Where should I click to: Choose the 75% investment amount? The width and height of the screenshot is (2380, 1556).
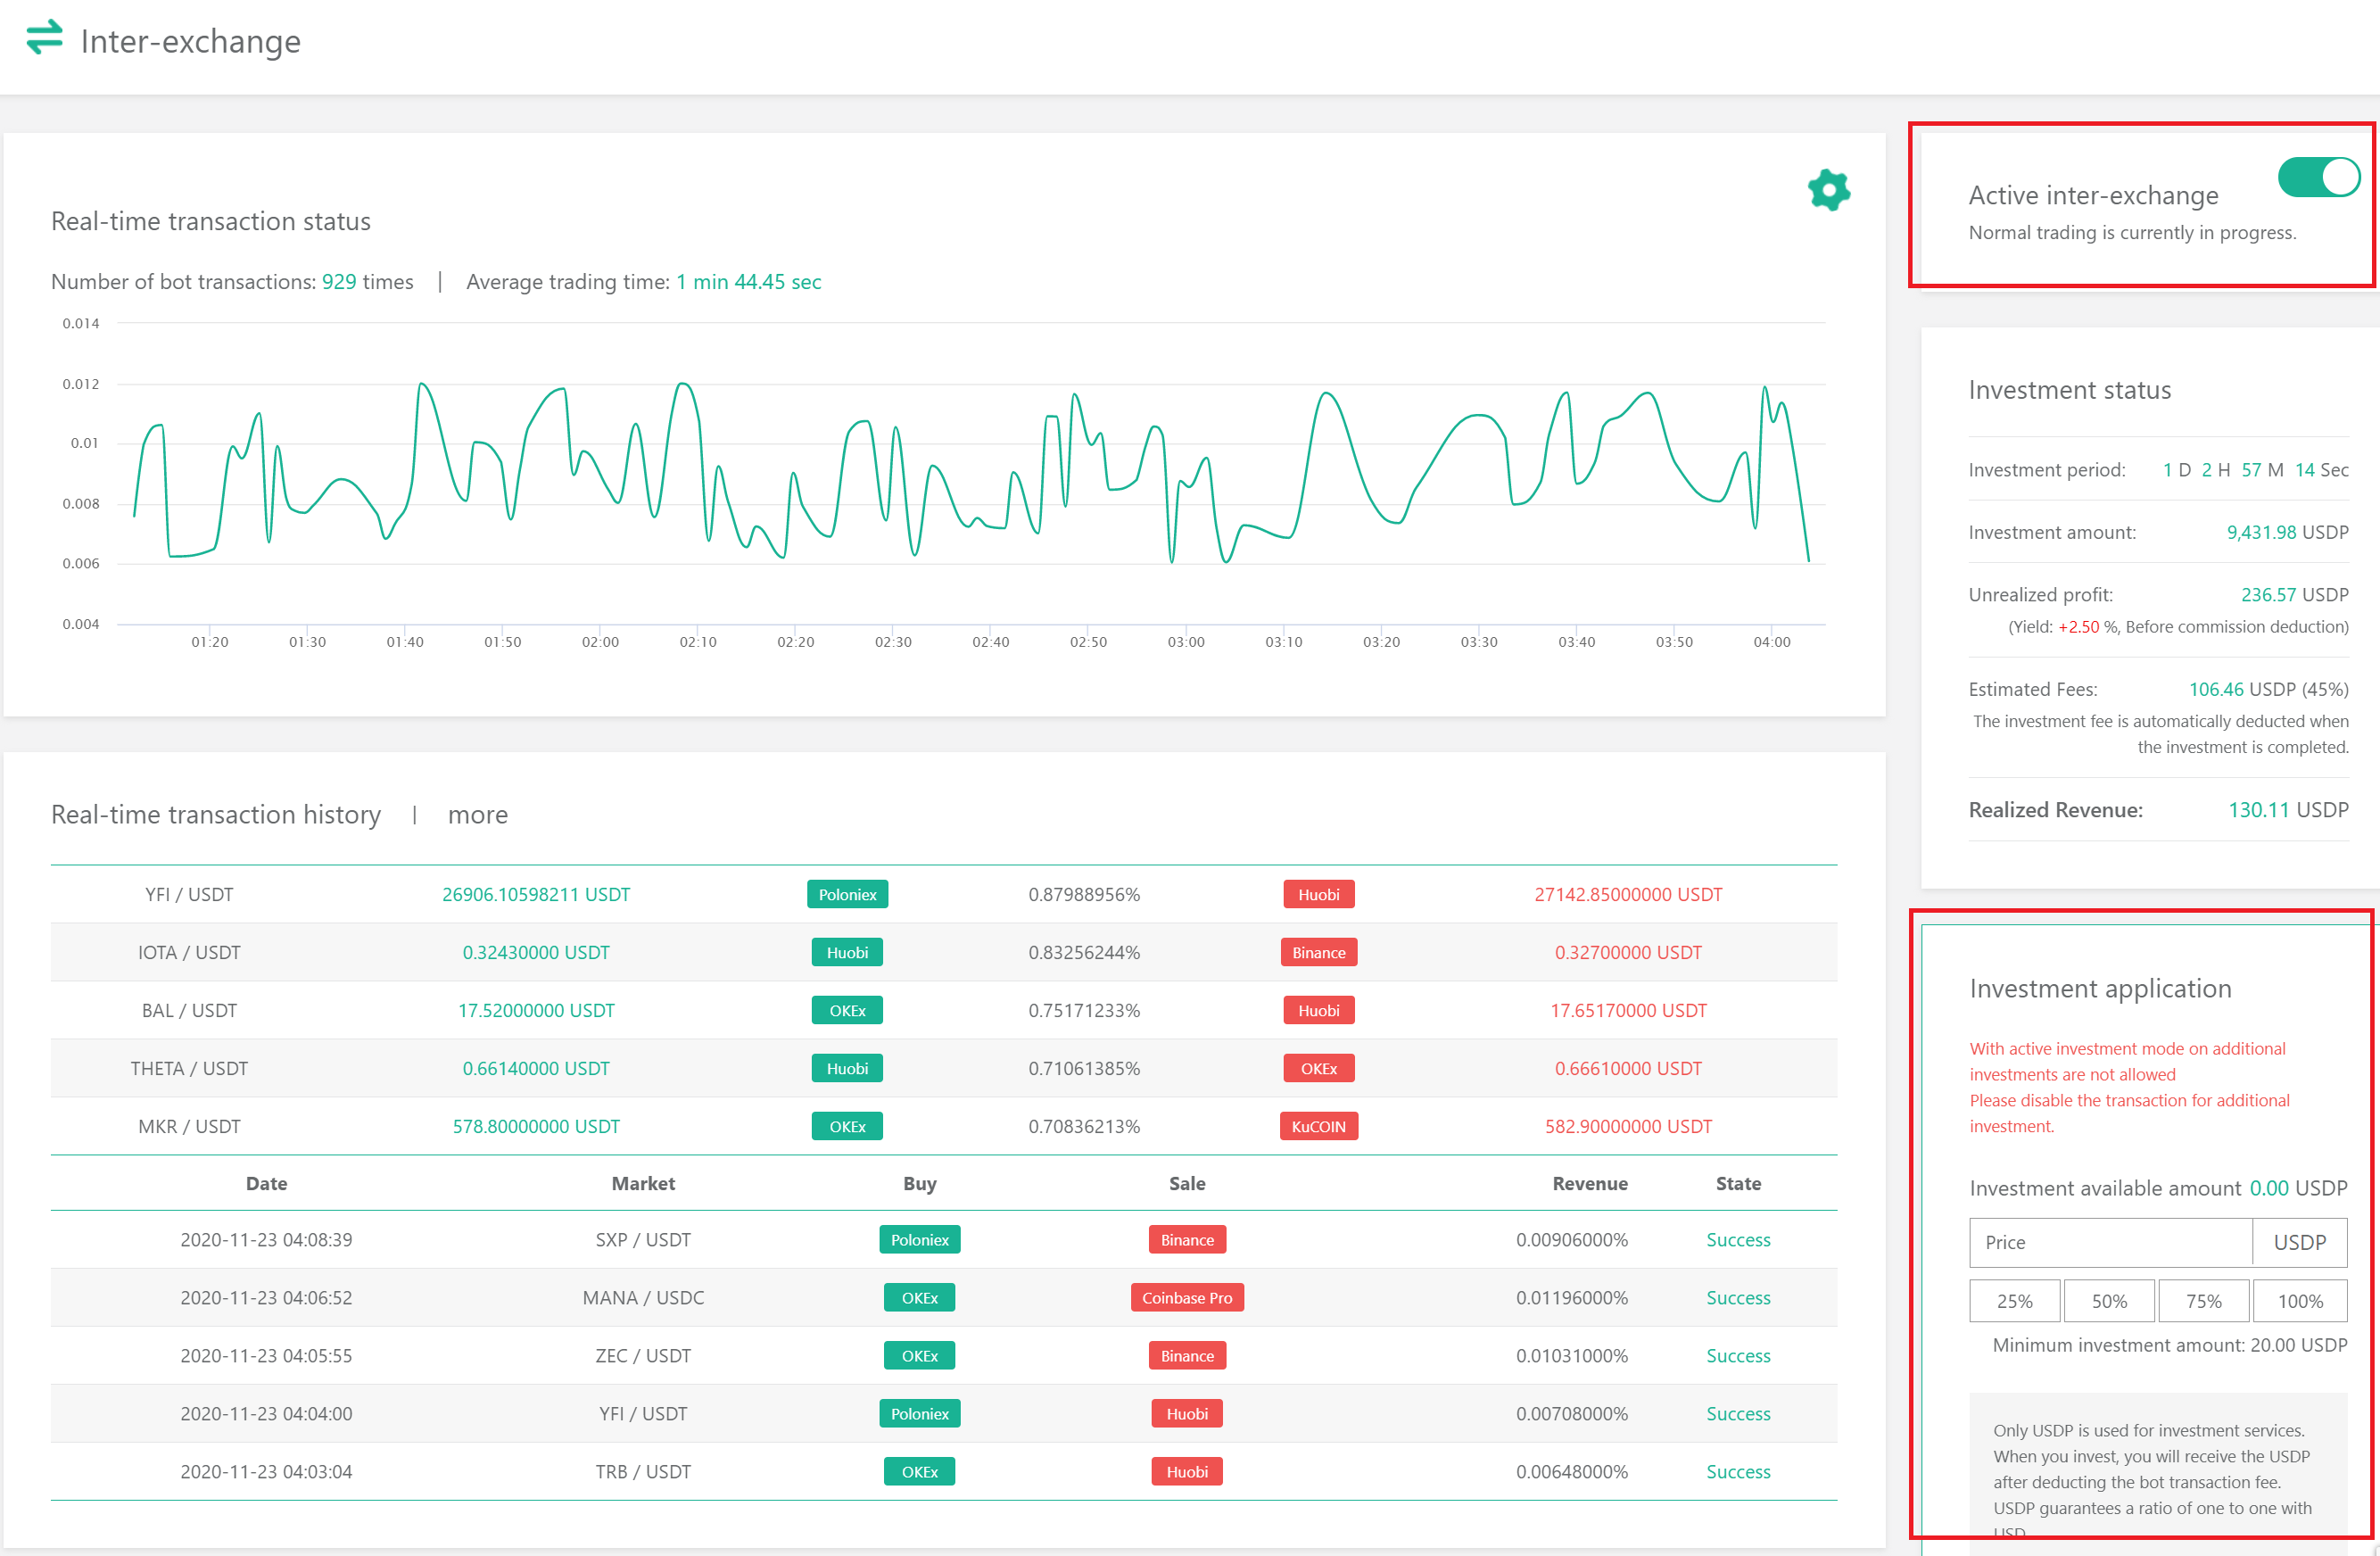tap(2203, 1301)
